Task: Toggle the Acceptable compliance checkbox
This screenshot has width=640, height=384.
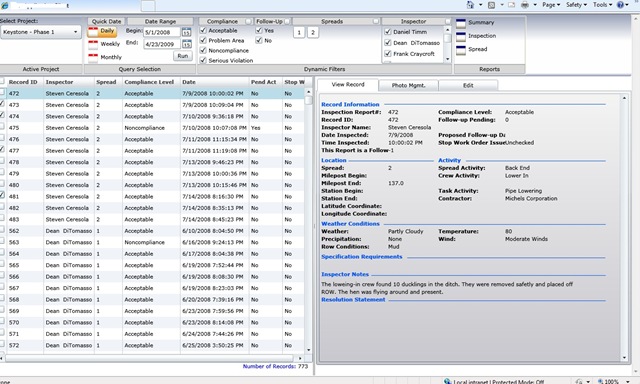Action: pyautogui.click(x=203, y=30)
